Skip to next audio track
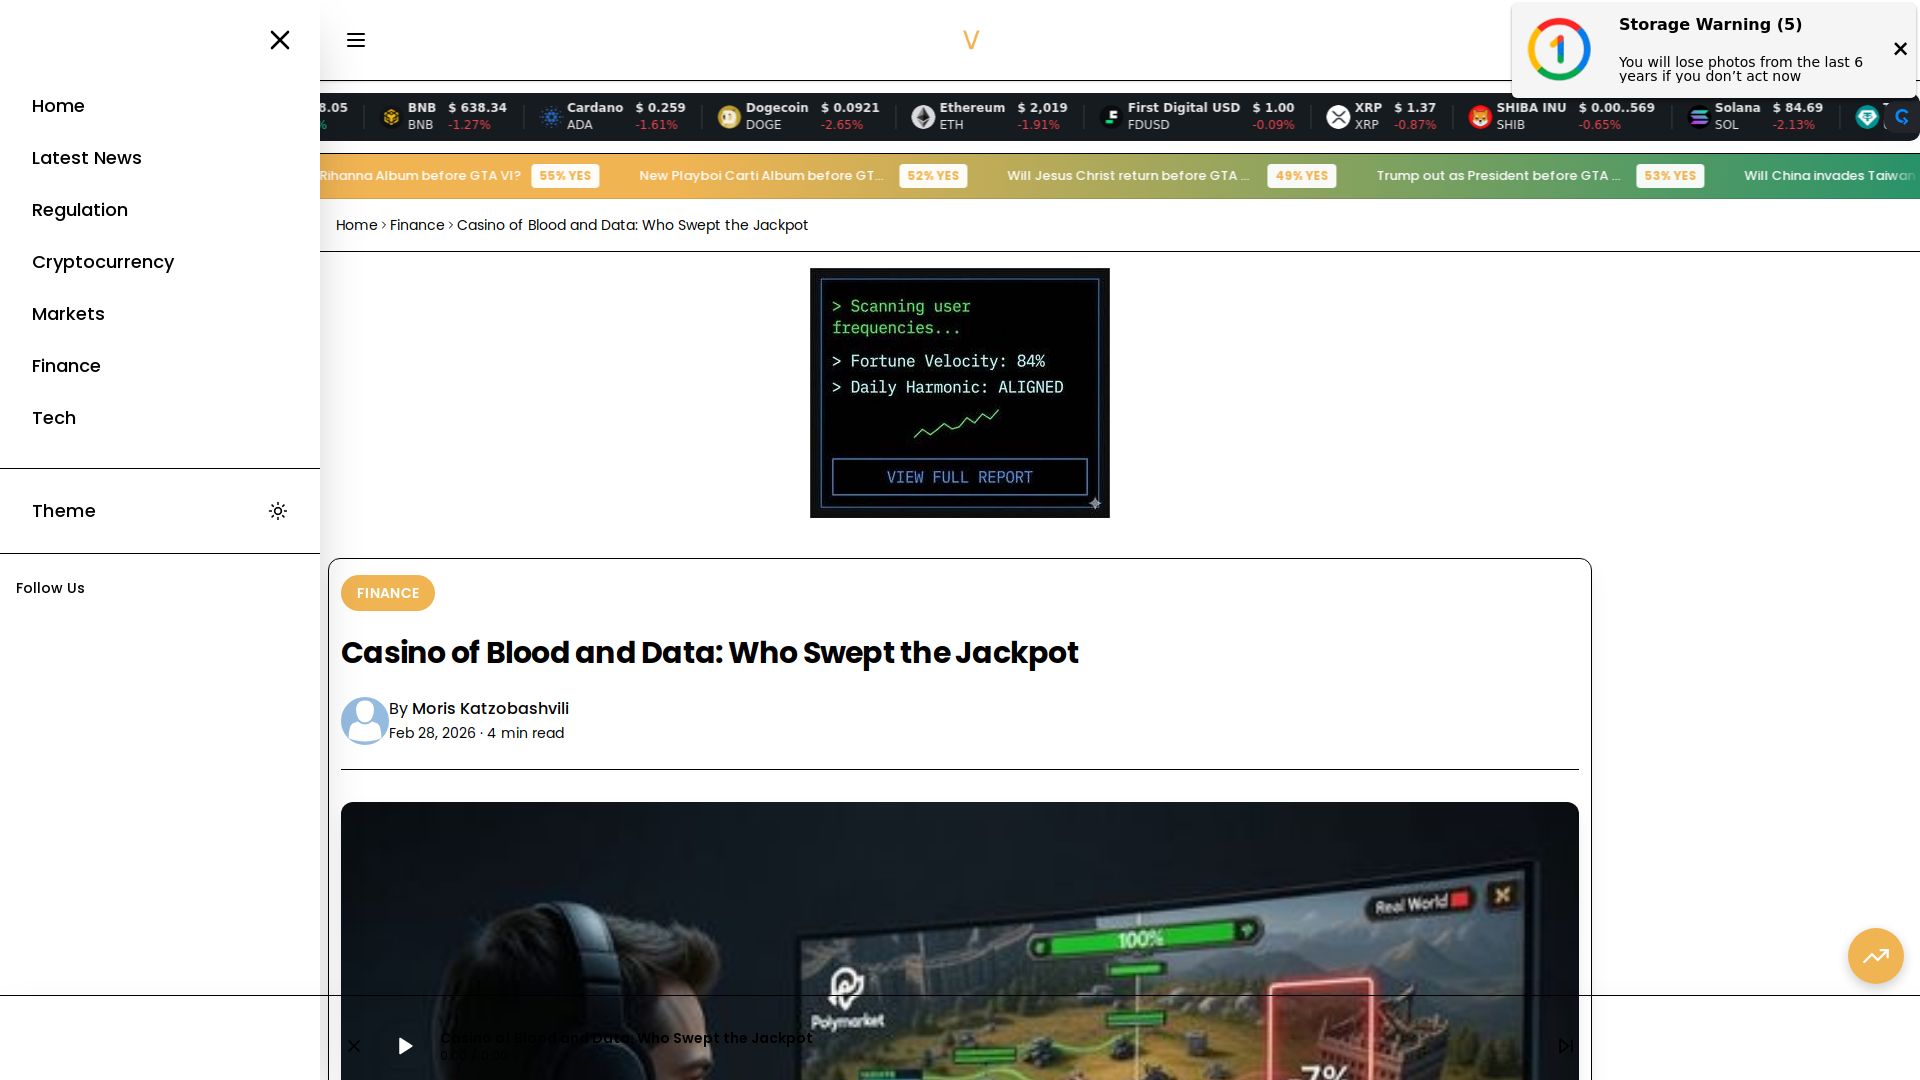 click(1565, 1046)
